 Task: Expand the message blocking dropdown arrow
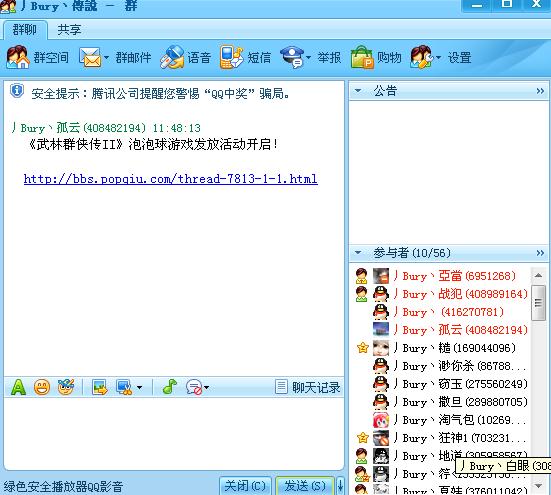(x=207, y=388)
